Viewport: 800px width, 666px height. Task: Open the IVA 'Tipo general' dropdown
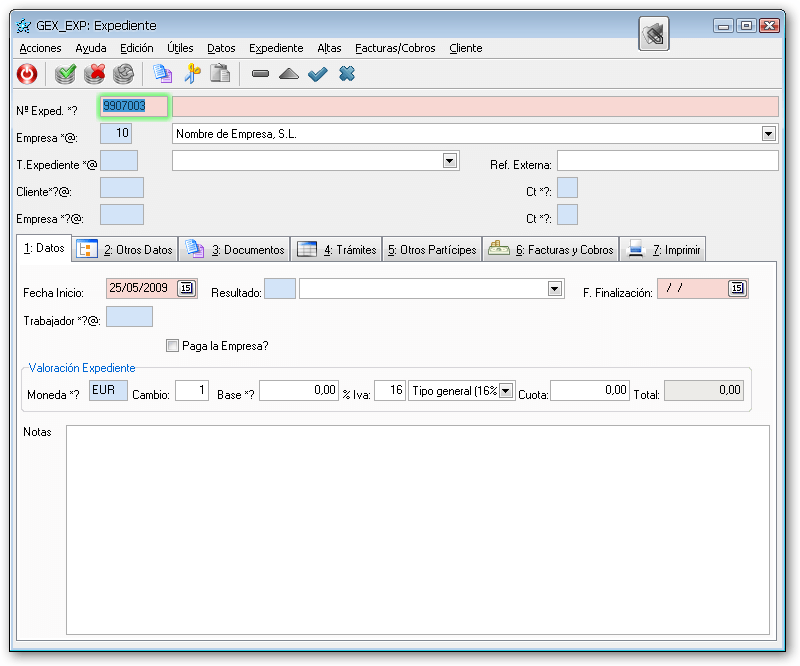click(x=506, y=391)
